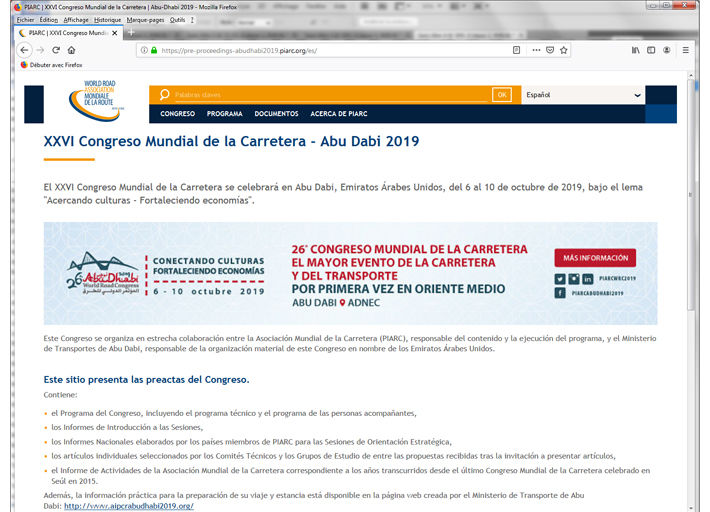Click the XXVI Congreso Mundial page heading
Image resolution: width=710 pixels, height=512 pixels.
pyautogui.click(x=231, y=141)
